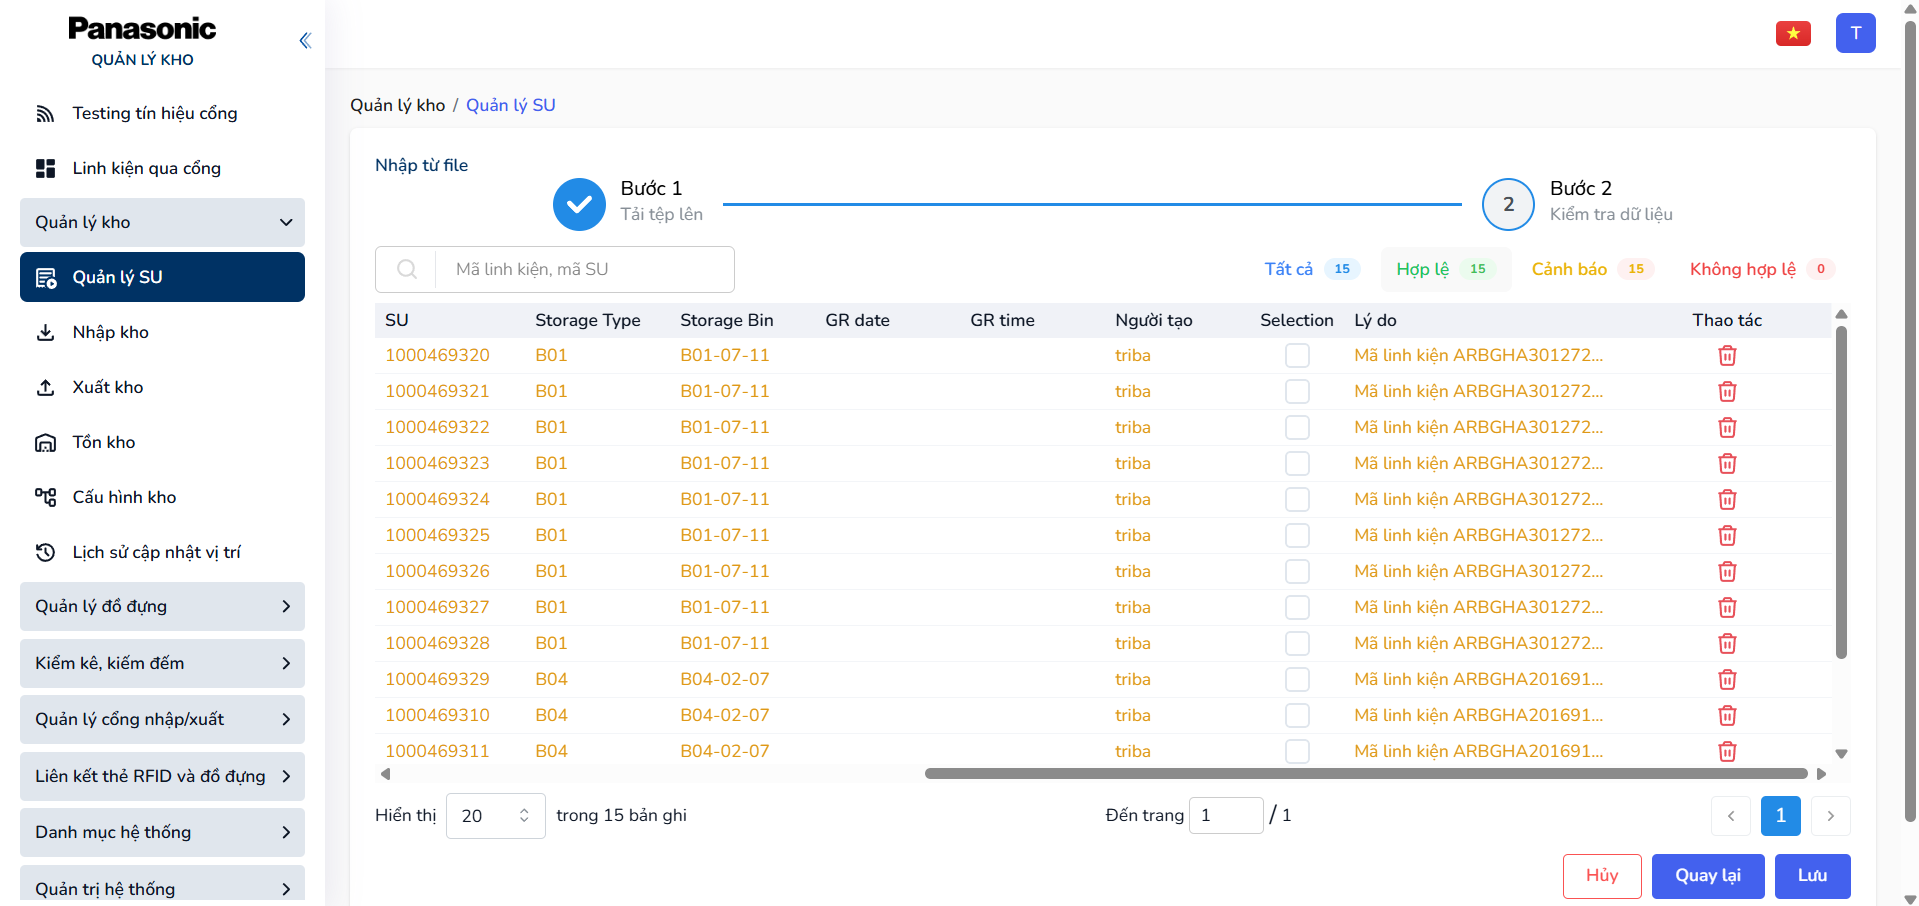1919x906 pixels.
Task: Remove SU 1000469329 using trash icon
Action: point(1727,680)
